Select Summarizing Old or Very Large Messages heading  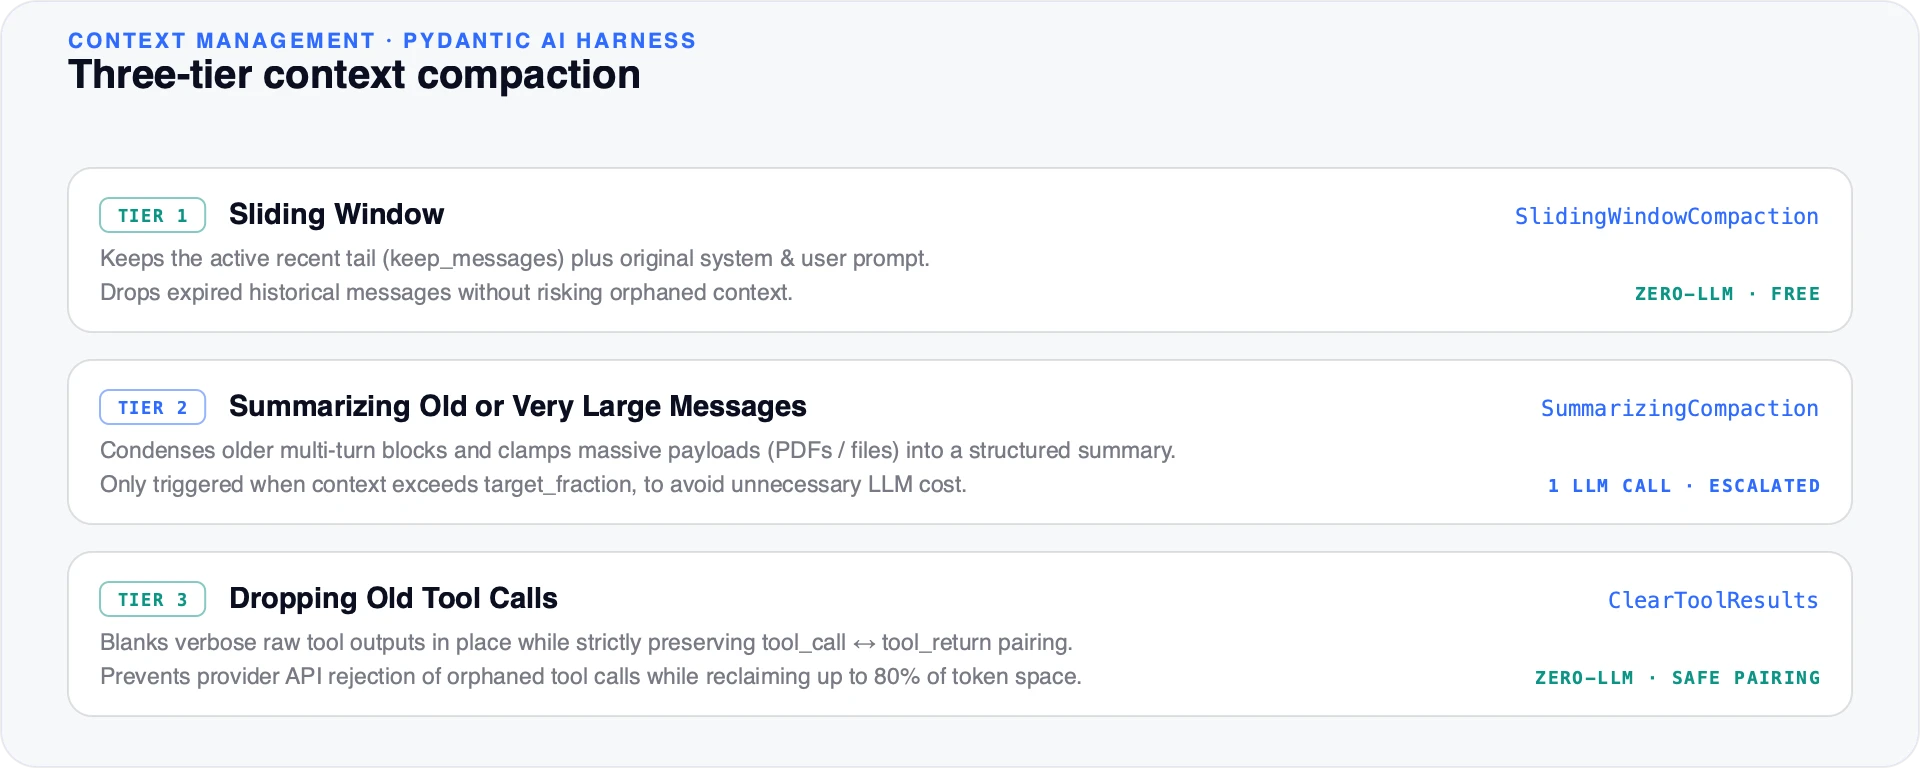(x=517, y=406)
